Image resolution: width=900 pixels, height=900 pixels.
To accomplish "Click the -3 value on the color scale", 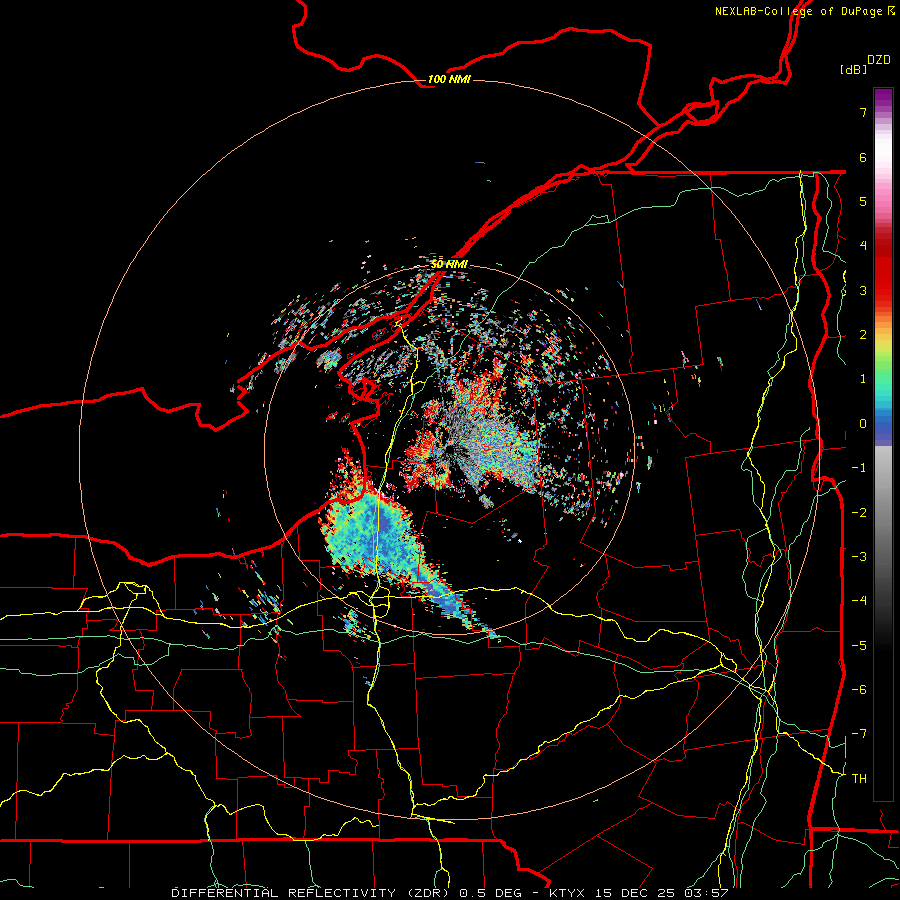I will point(859,557).
